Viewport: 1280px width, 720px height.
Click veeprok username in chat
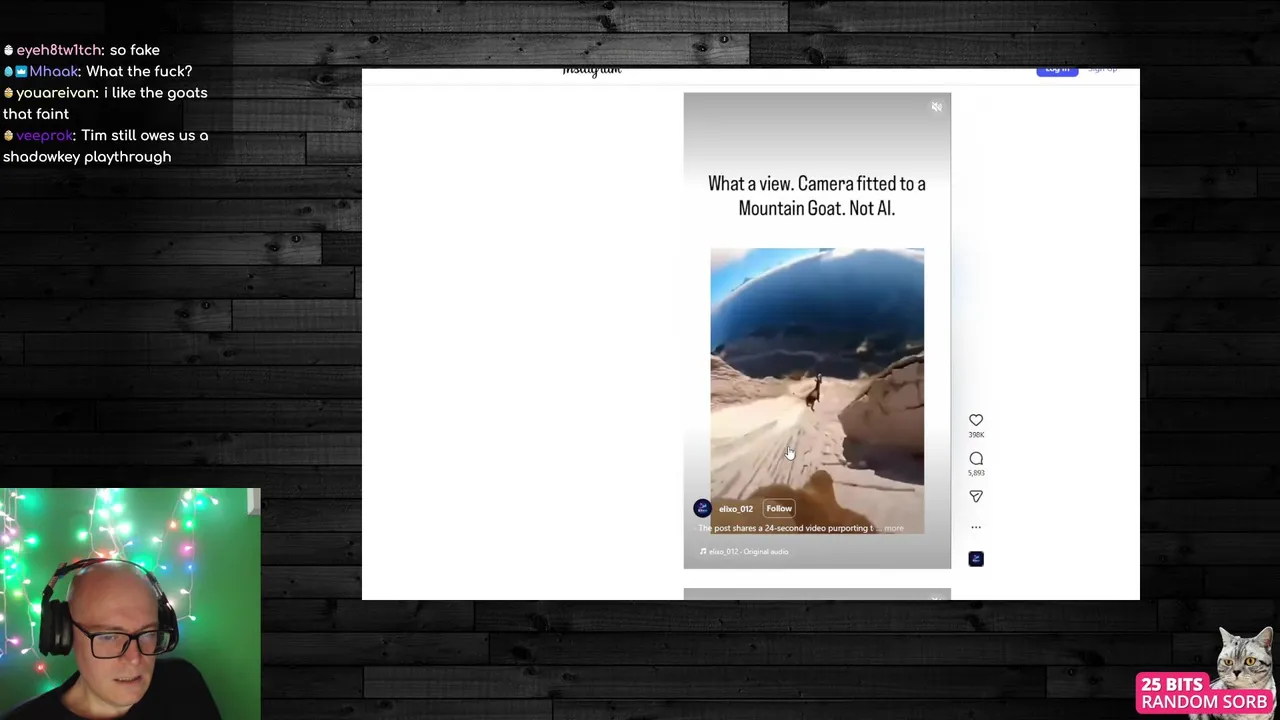coord(44,135)
